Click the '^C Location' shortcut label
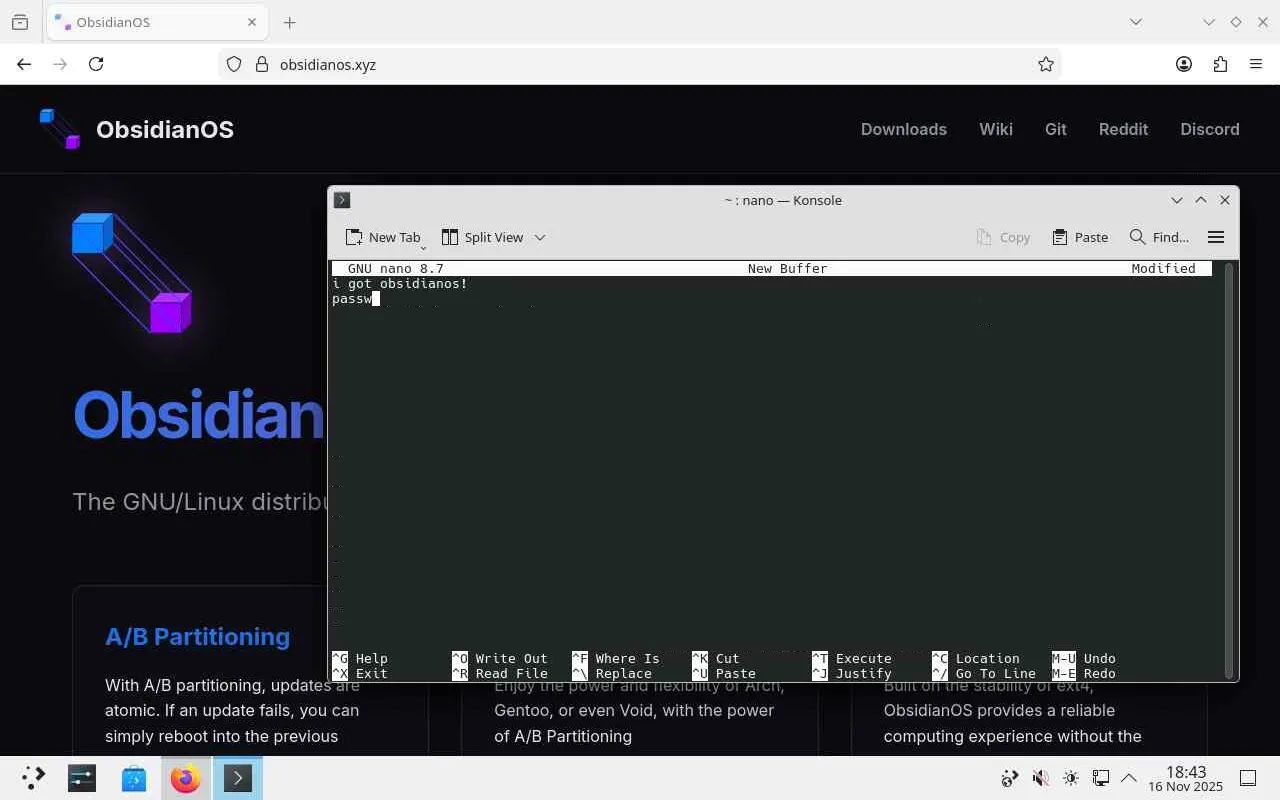This screenshot has height=800, width=1280. click(x=976, y=659)
